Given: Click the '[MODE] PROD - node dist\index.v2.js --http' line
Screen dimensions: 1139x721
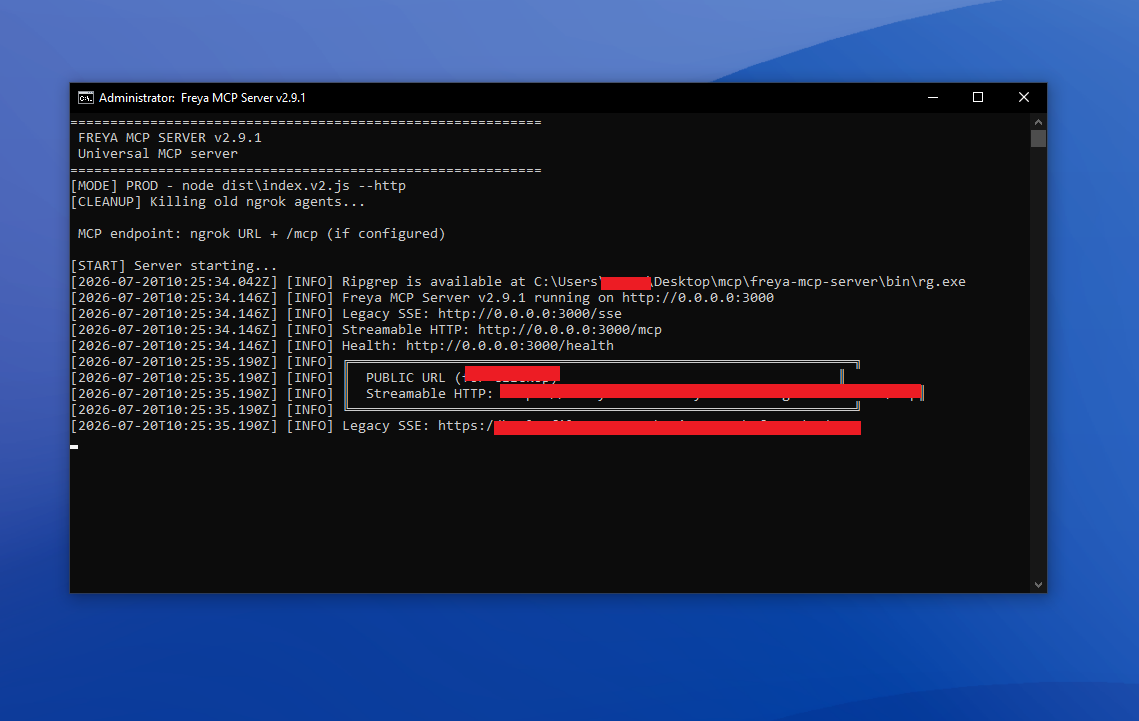Looking at the screenshot, I should (238, 185).
